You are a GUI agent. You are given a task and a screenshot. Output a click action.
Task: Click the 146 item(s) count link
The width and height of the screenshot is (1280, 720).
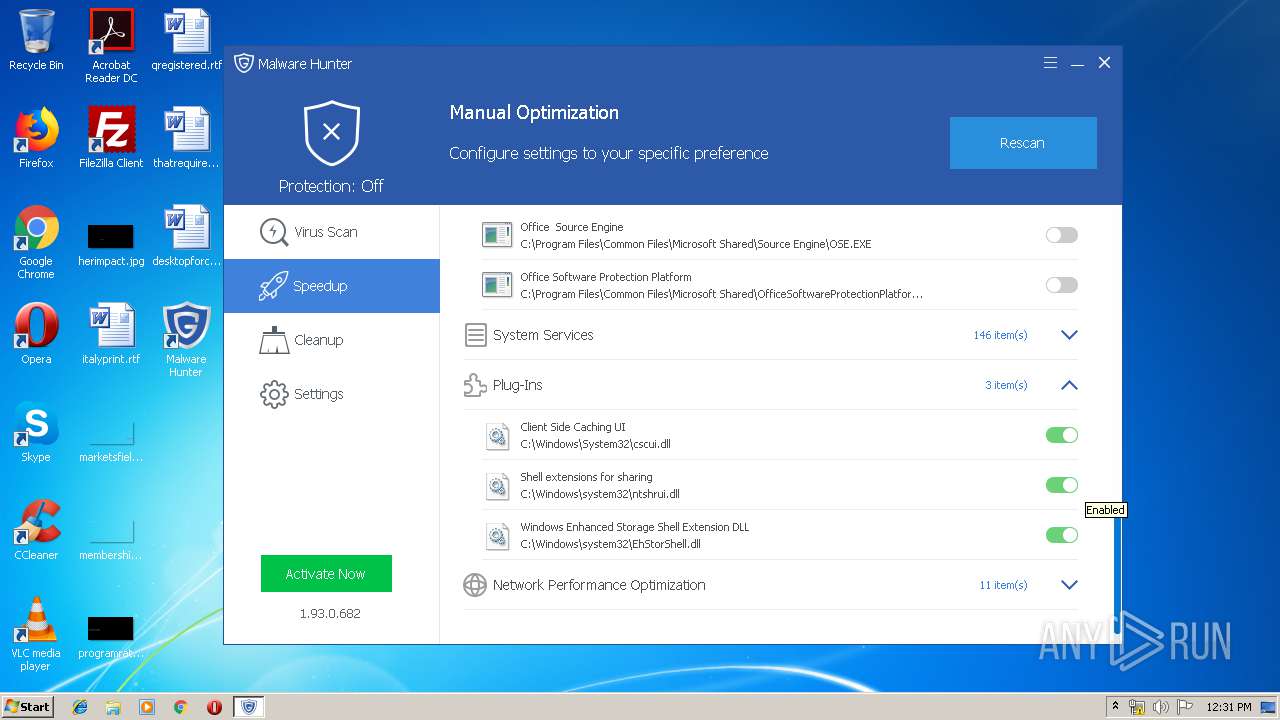click(x=1000, y=335)
